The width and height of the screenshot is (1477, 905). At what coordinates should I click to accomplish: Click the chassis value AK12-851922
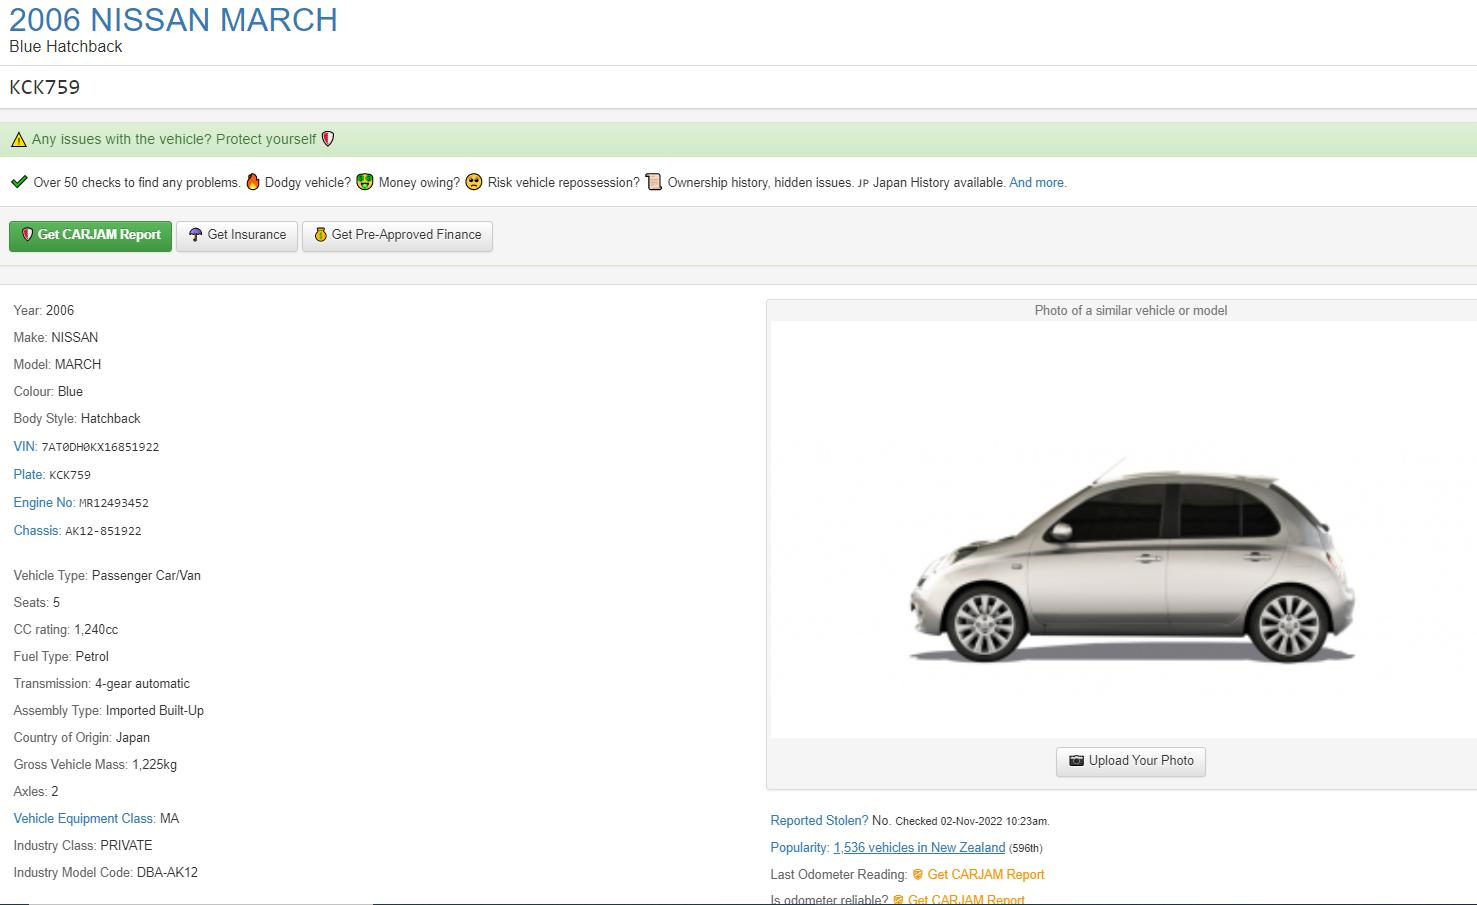(103, 532)
